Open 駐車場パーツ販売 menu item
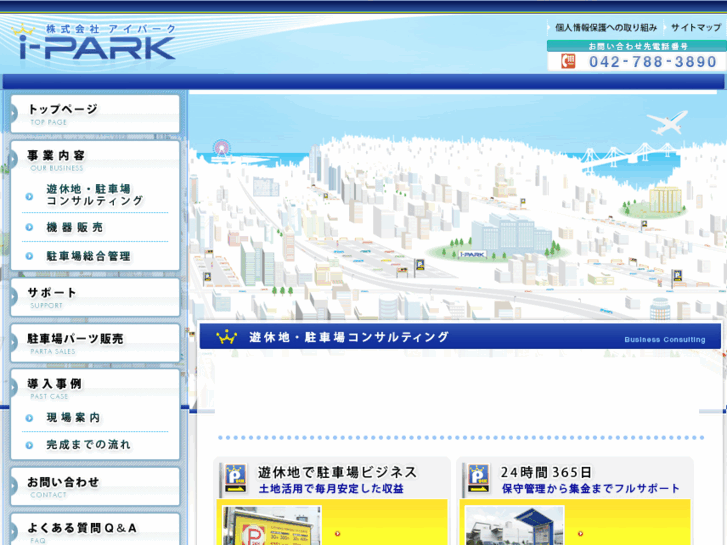The width and height of the screenshot is (727, 545). click(95, 343)
